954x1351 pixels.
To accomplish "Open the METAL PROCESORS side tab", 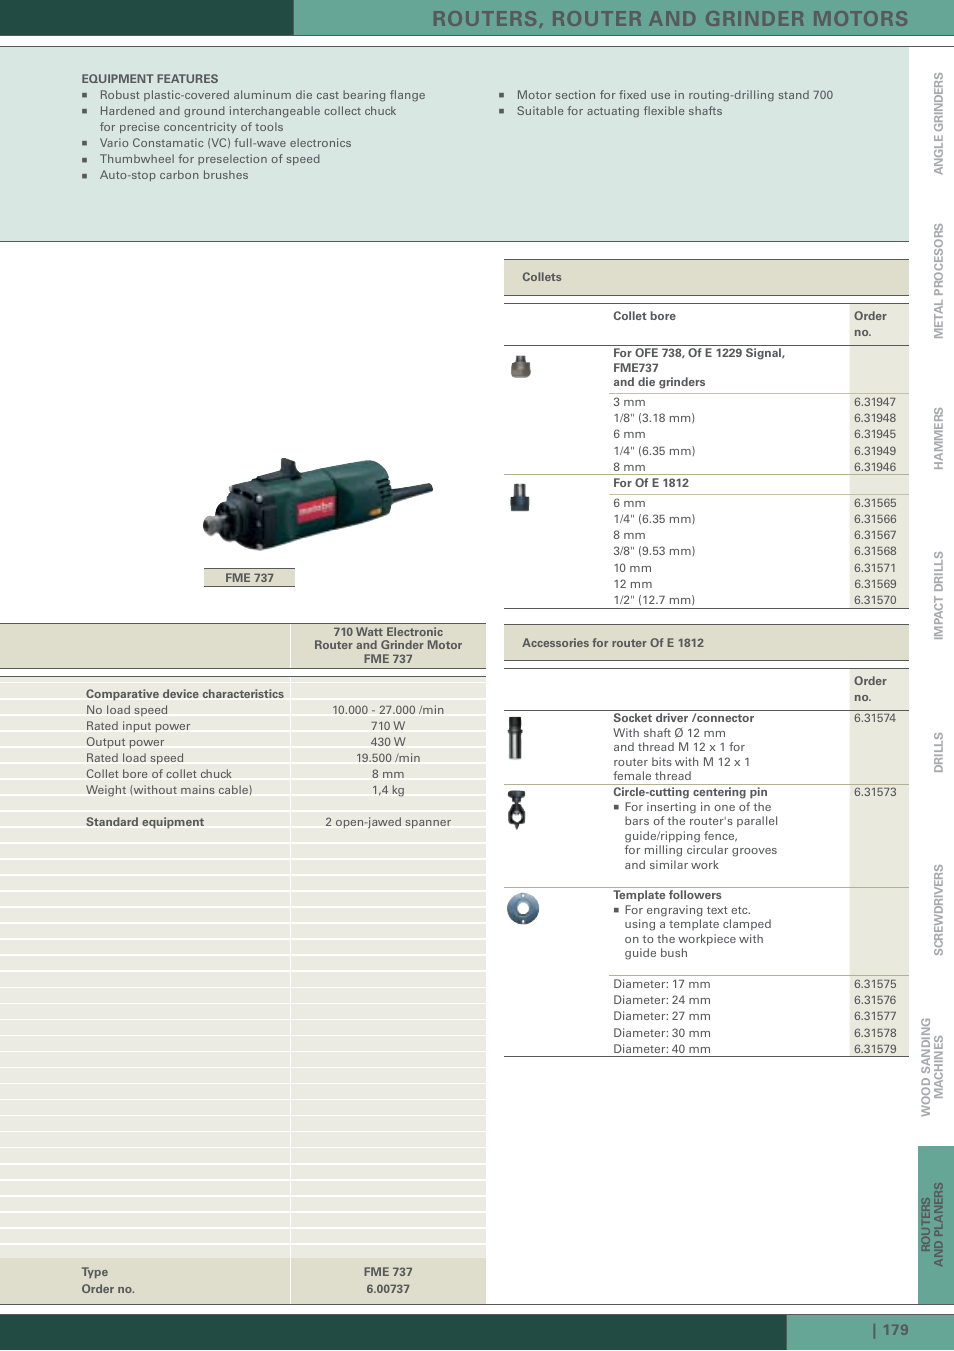I will pos(938,281).
